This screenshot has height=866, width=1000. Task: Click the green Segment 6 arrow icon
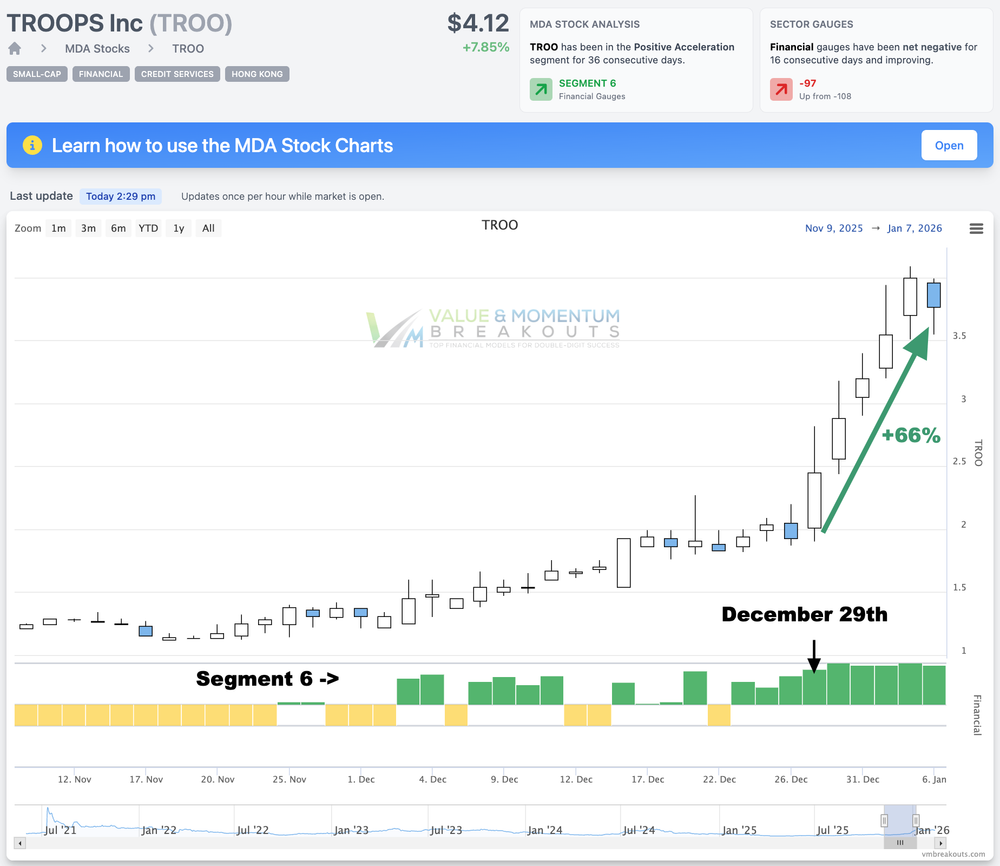click(x=541, y=89)
